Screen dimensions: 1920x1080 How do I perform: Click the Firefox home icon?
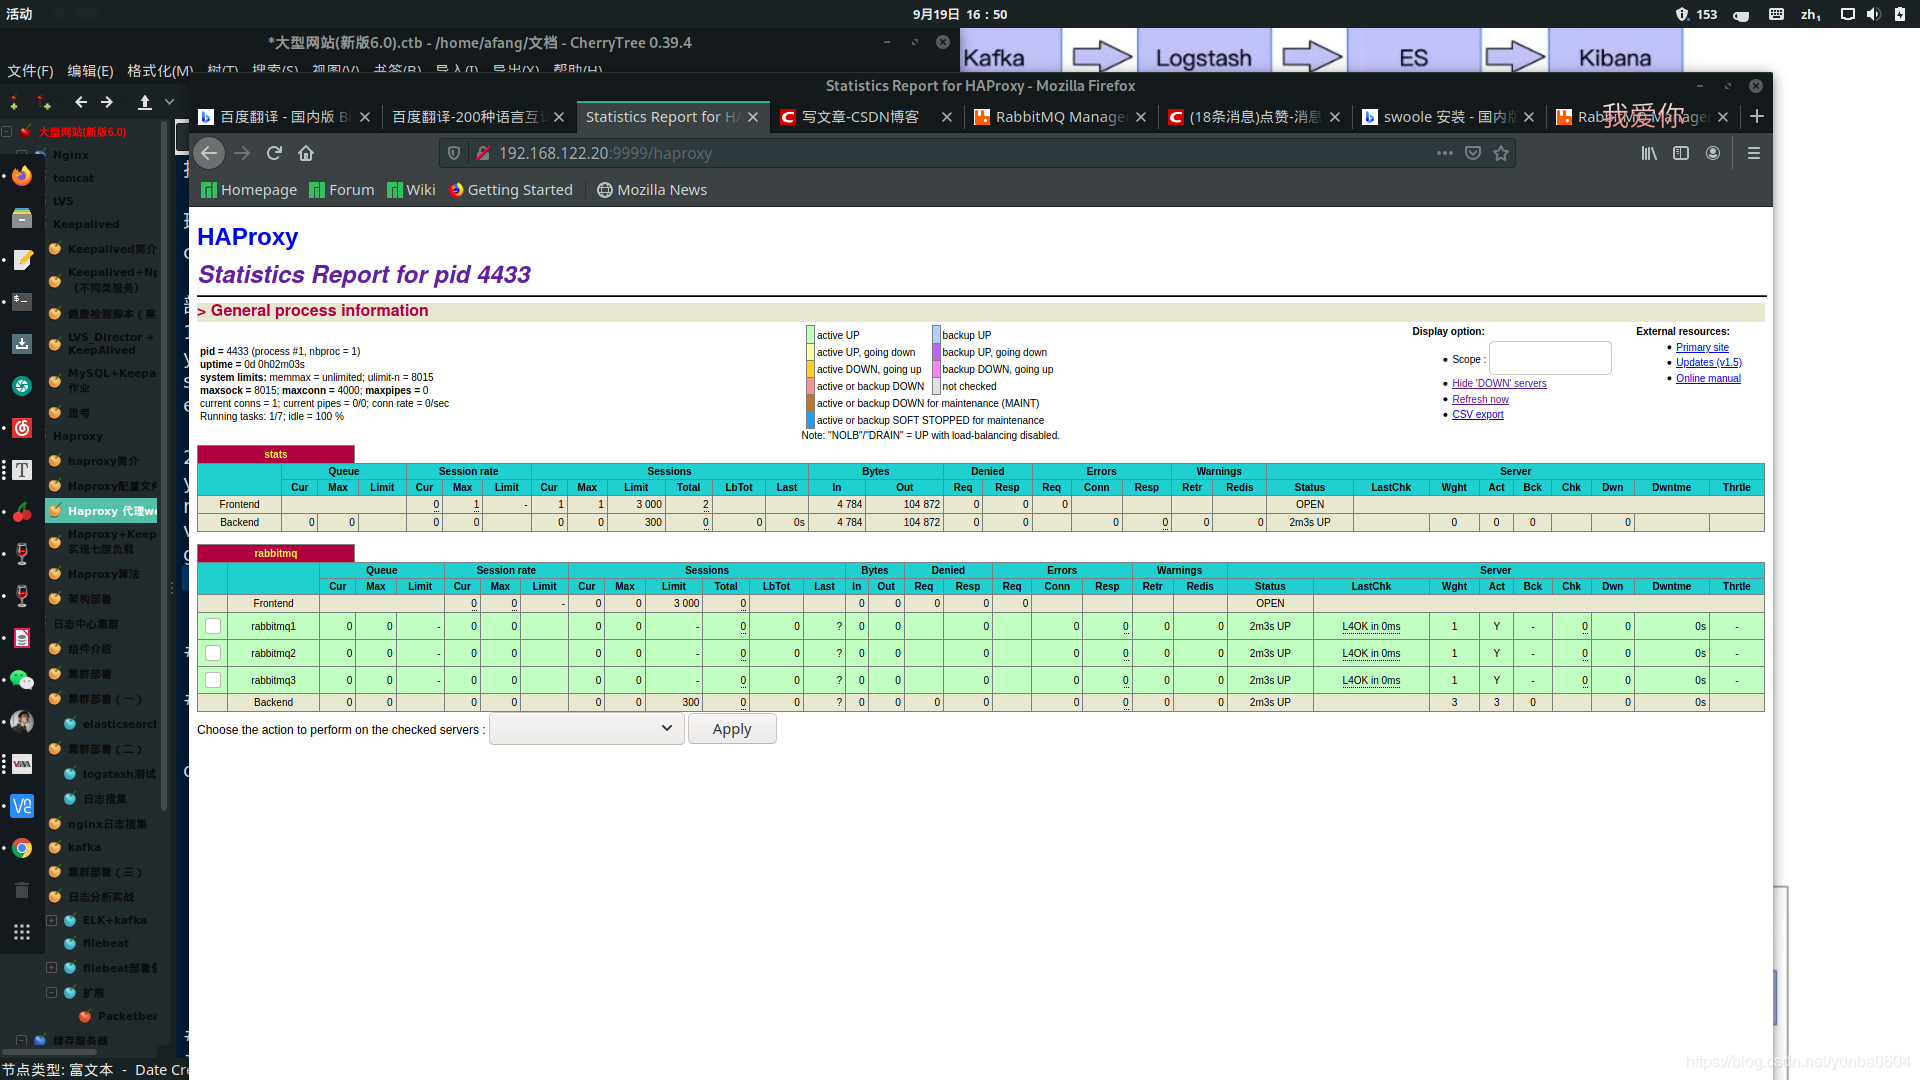pos(306,152)
